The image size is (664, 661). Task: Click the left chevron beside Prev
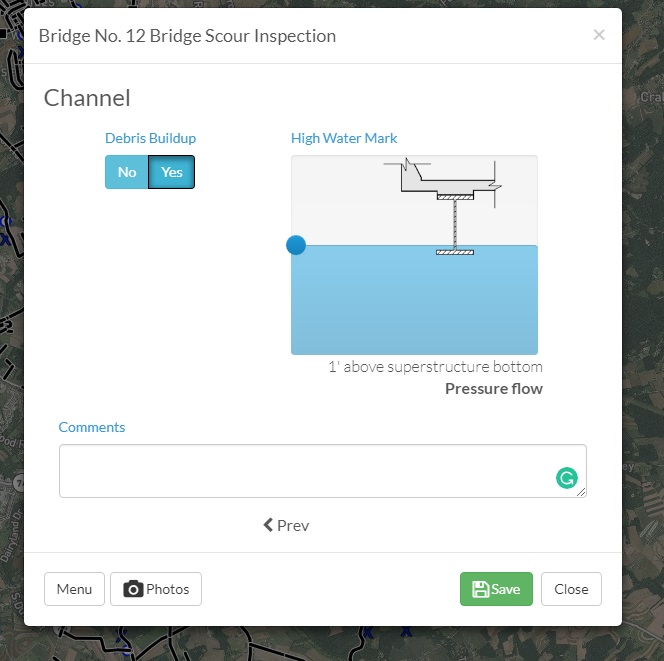coord(268,525)
